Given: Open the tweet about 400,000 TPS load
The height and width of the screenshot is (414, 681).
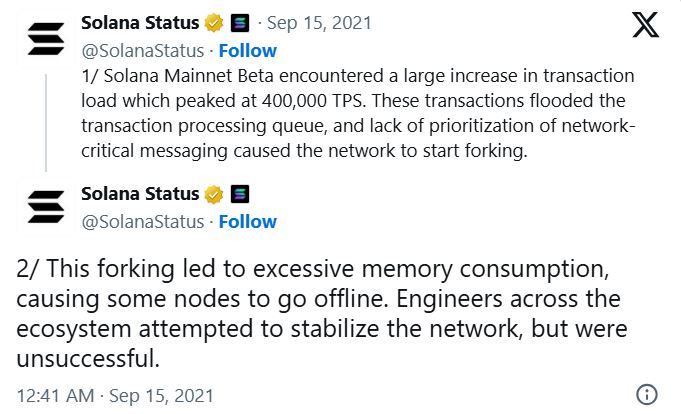Looking at the screenshot, I should tap(358, 113).
